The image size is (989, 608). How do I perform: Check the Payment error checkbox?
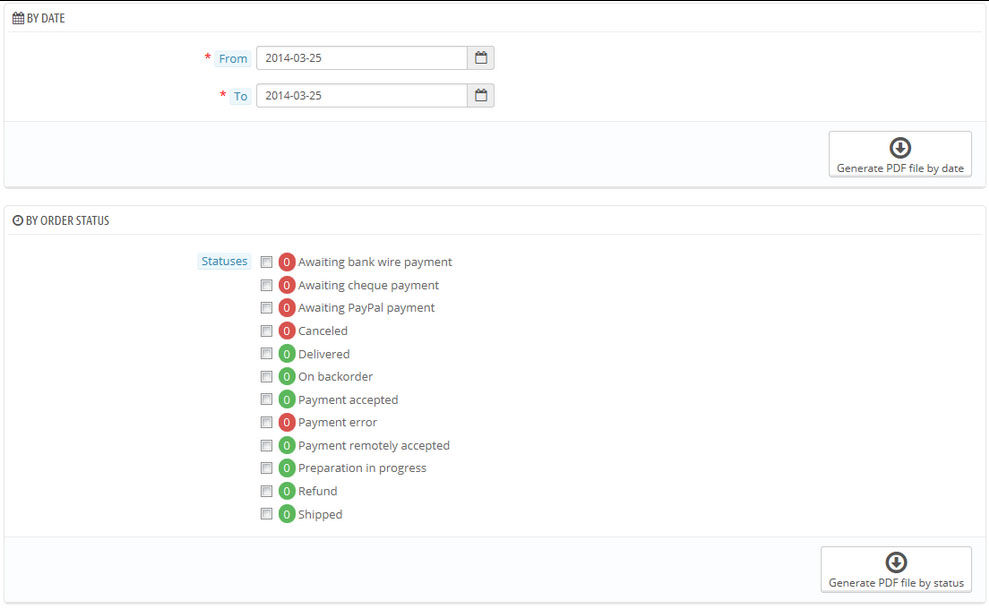coord(267,422)
